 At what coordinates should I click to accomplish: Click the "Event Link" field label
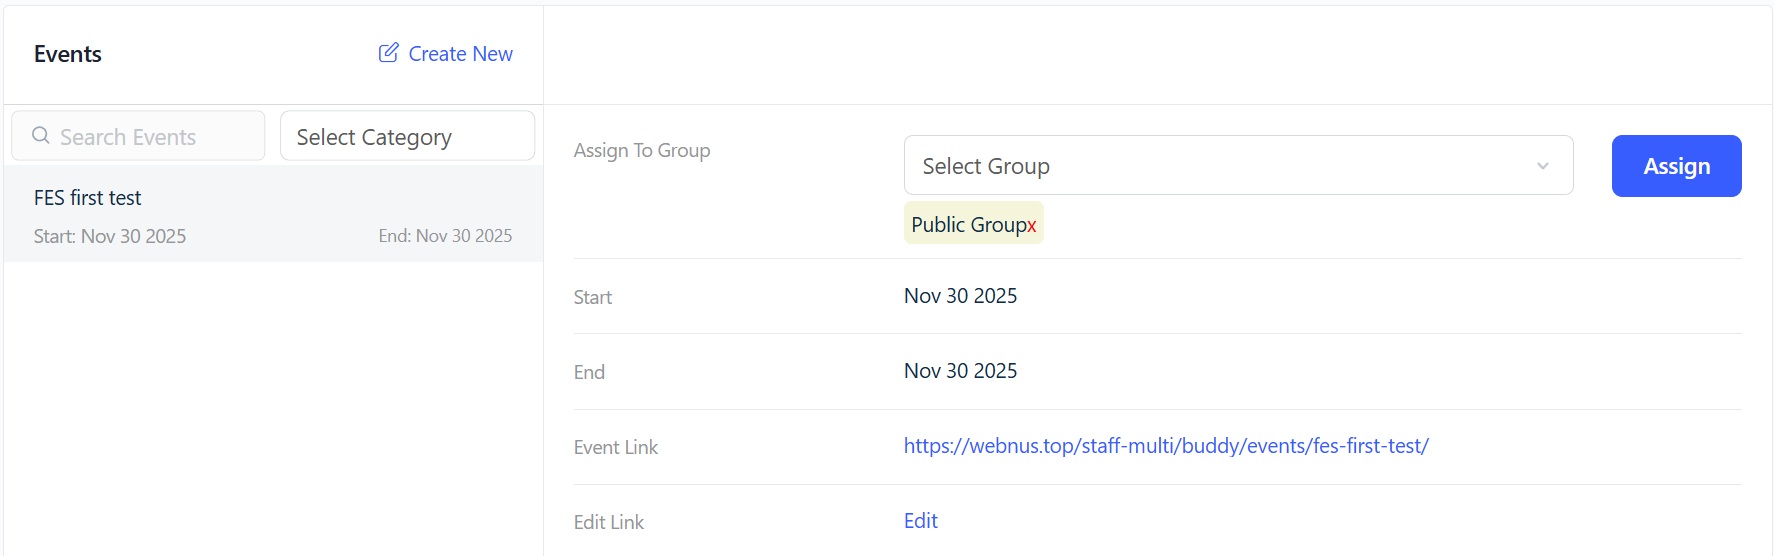[x=616, y=448]
